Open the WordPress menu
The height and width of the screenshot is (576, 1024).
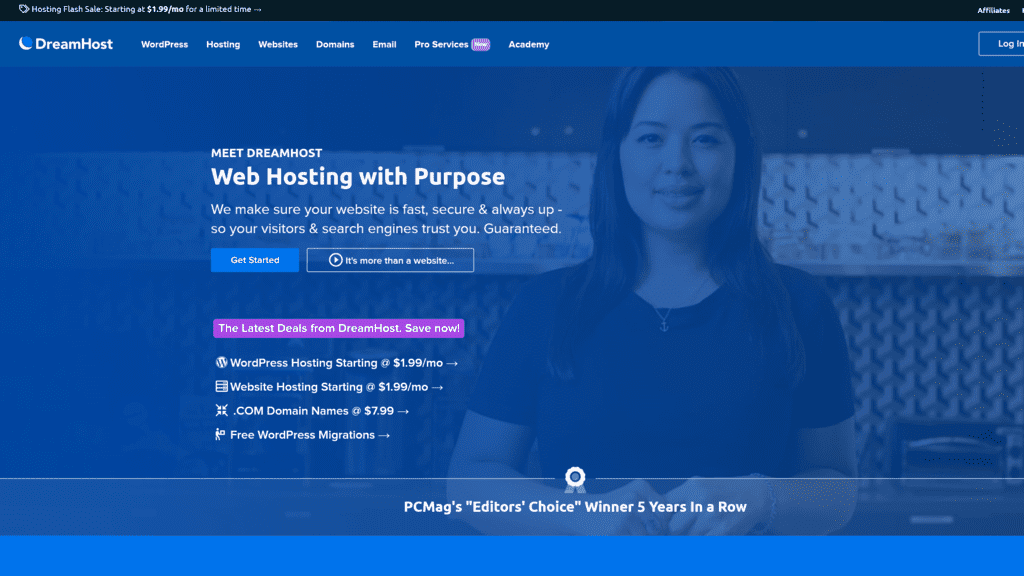(165, 44)
